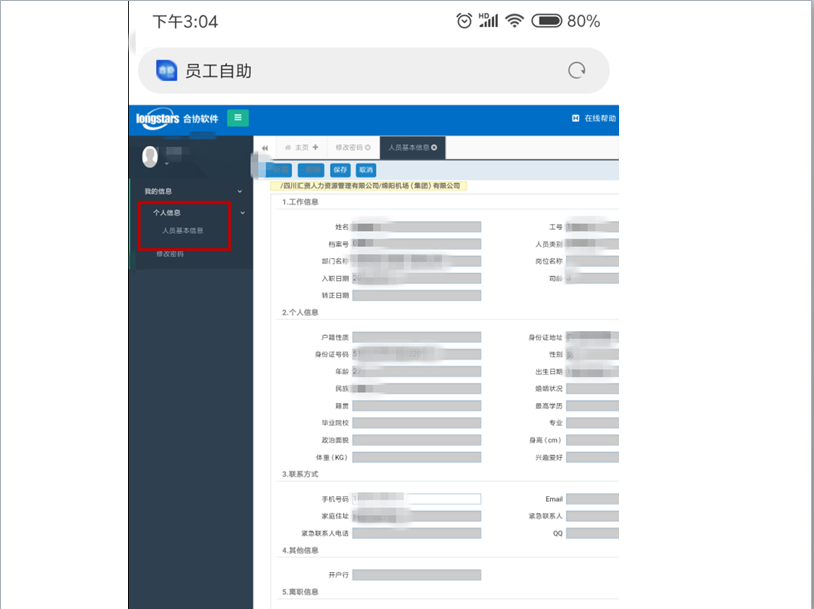
Task: Click the refresh icon in the 员工自助 bar
Action: tap(577, 70)
